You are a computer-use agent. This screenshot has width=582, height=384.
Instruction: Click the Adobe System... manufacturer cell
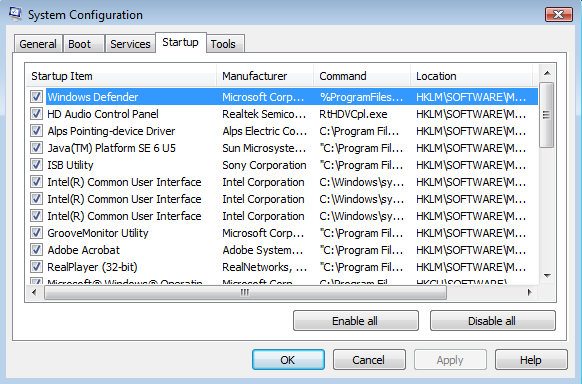tap(263, 250)
